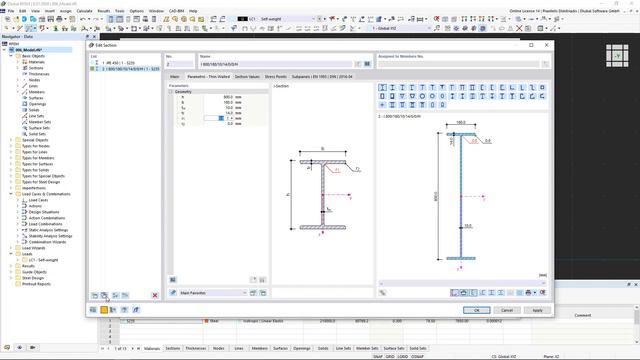Image resolution: width=640 pixels, height=360 pixels.
Task: Select the plus-shaped cross section icon
Action: coord(382,105)
